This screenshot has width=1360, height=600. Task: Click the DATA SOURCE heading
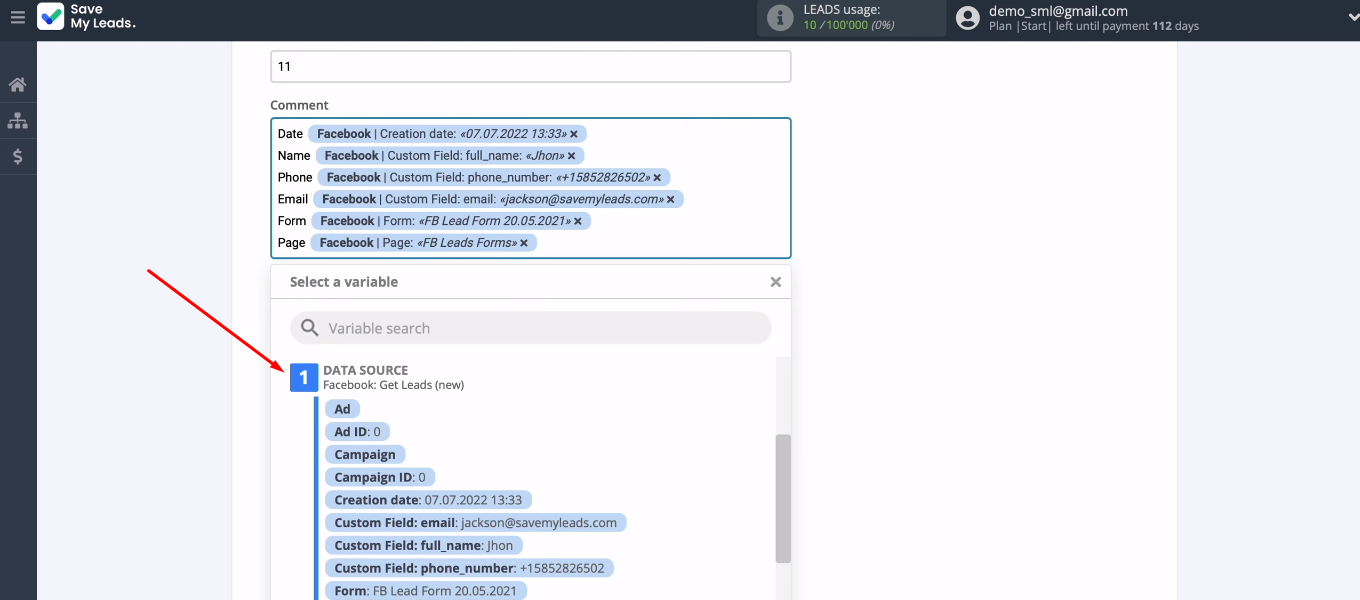point(365,370)
